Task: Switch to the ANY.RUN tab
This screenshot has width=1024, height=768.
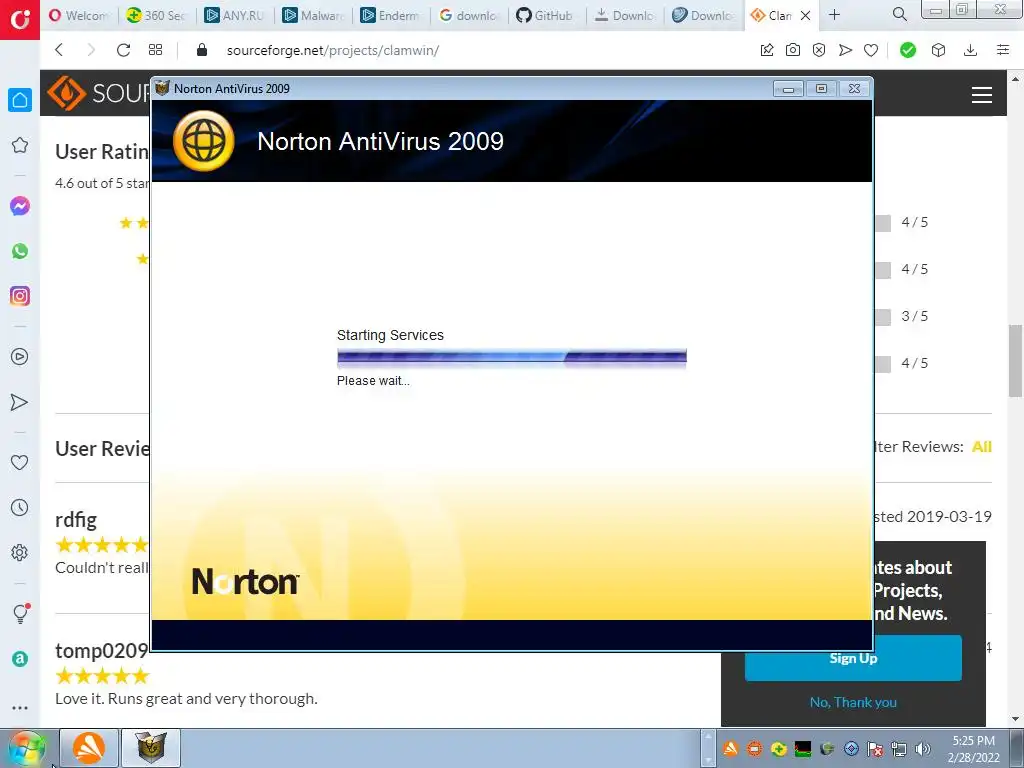Action: tap(235, 15)
